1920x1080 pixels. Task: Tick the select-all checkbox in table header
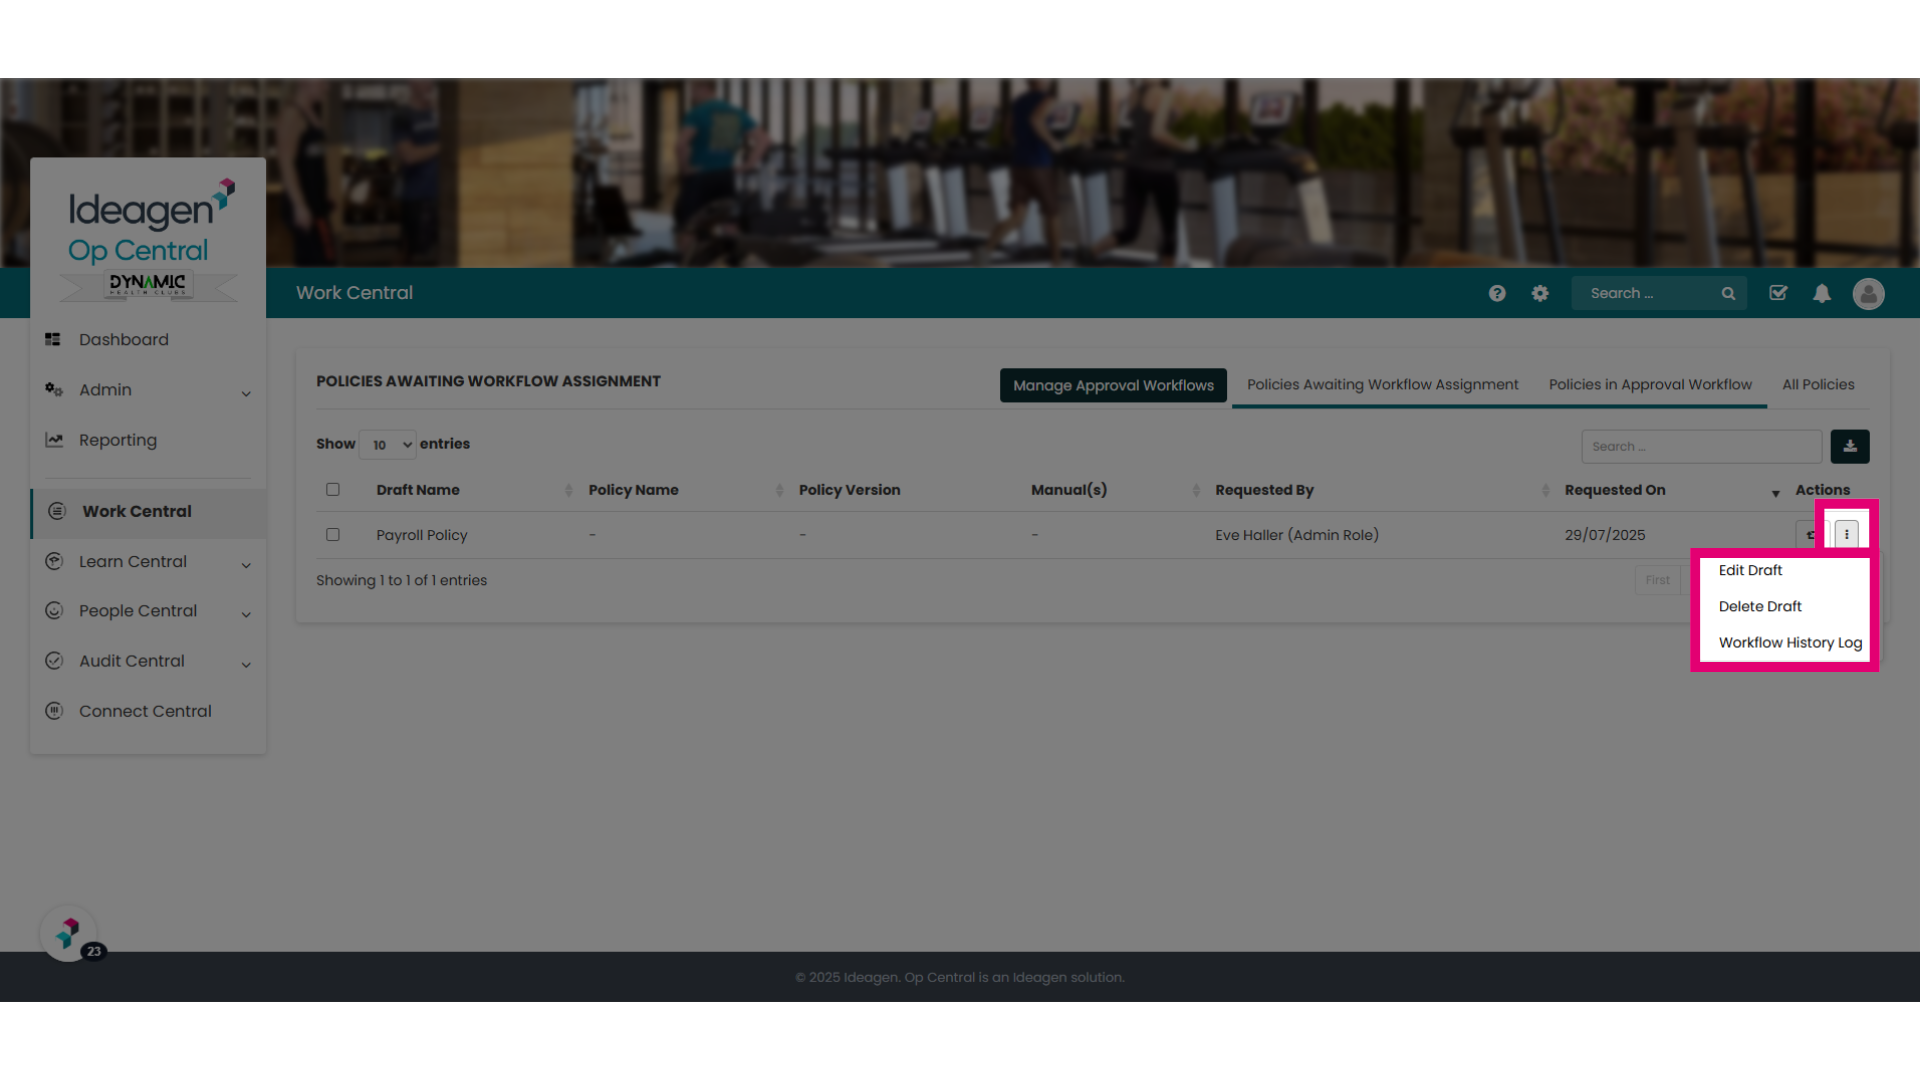333,489
